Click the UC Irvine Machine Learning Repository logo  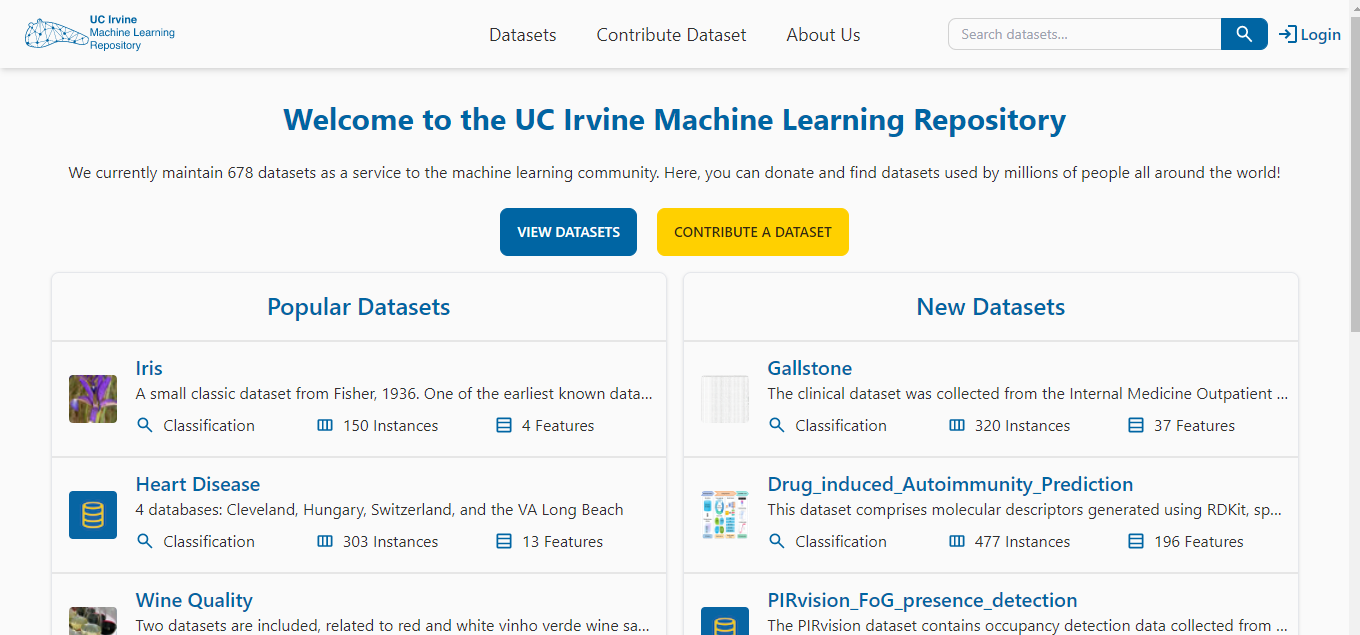coord(97,32)
